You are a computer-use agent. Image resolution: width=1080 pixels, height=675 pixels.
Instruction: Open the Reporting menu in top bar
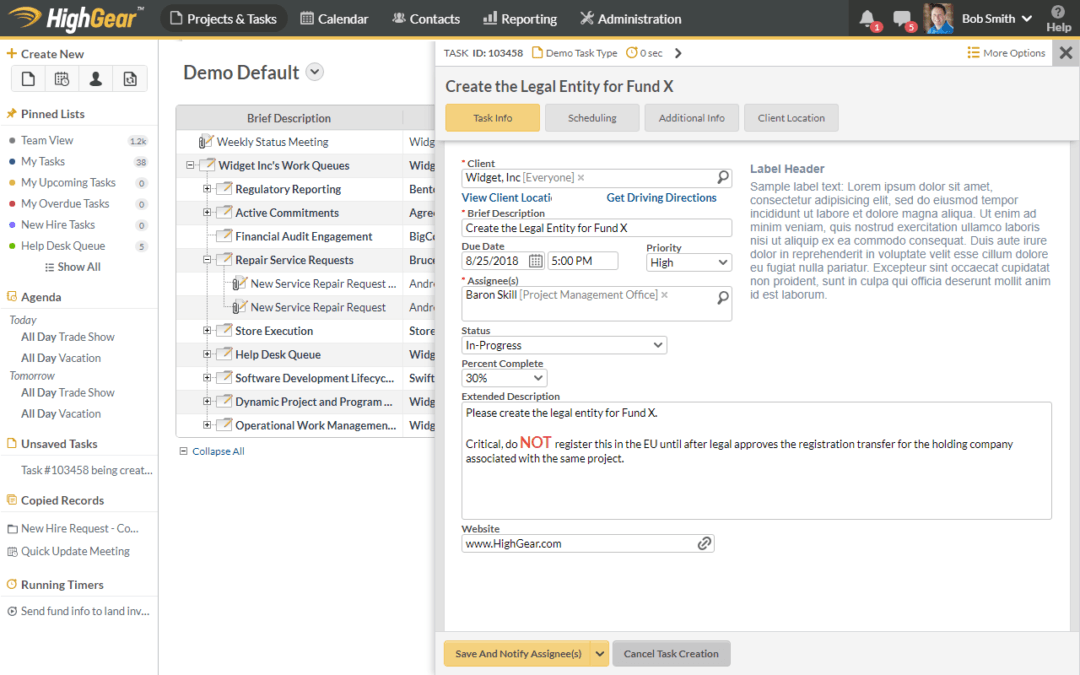(x=519, y=18)
